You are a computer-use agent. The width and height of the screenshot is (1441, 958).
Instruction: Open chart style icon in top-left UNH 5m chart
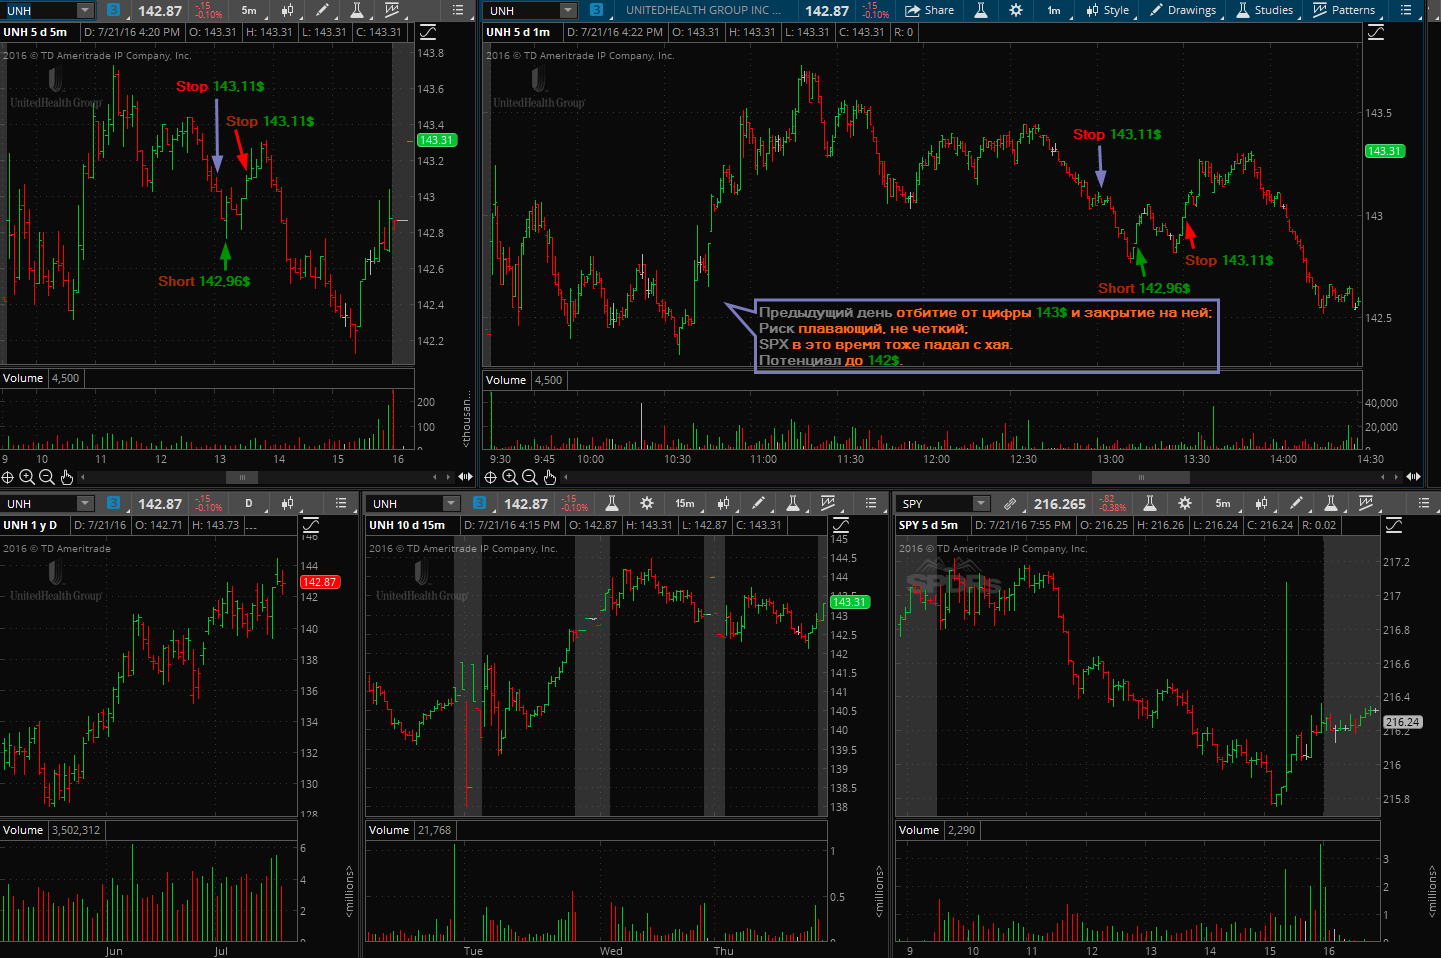click(288, 10)
